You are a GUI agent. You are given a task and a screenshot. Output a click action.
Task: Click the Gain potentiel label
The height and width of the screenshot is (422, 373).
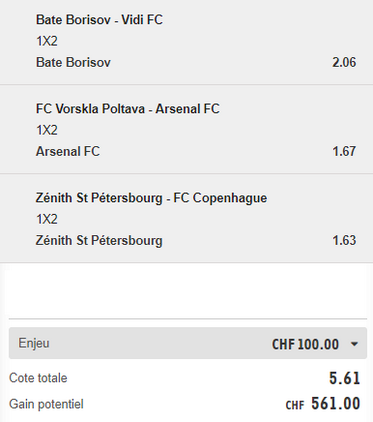tap(46, 404)
